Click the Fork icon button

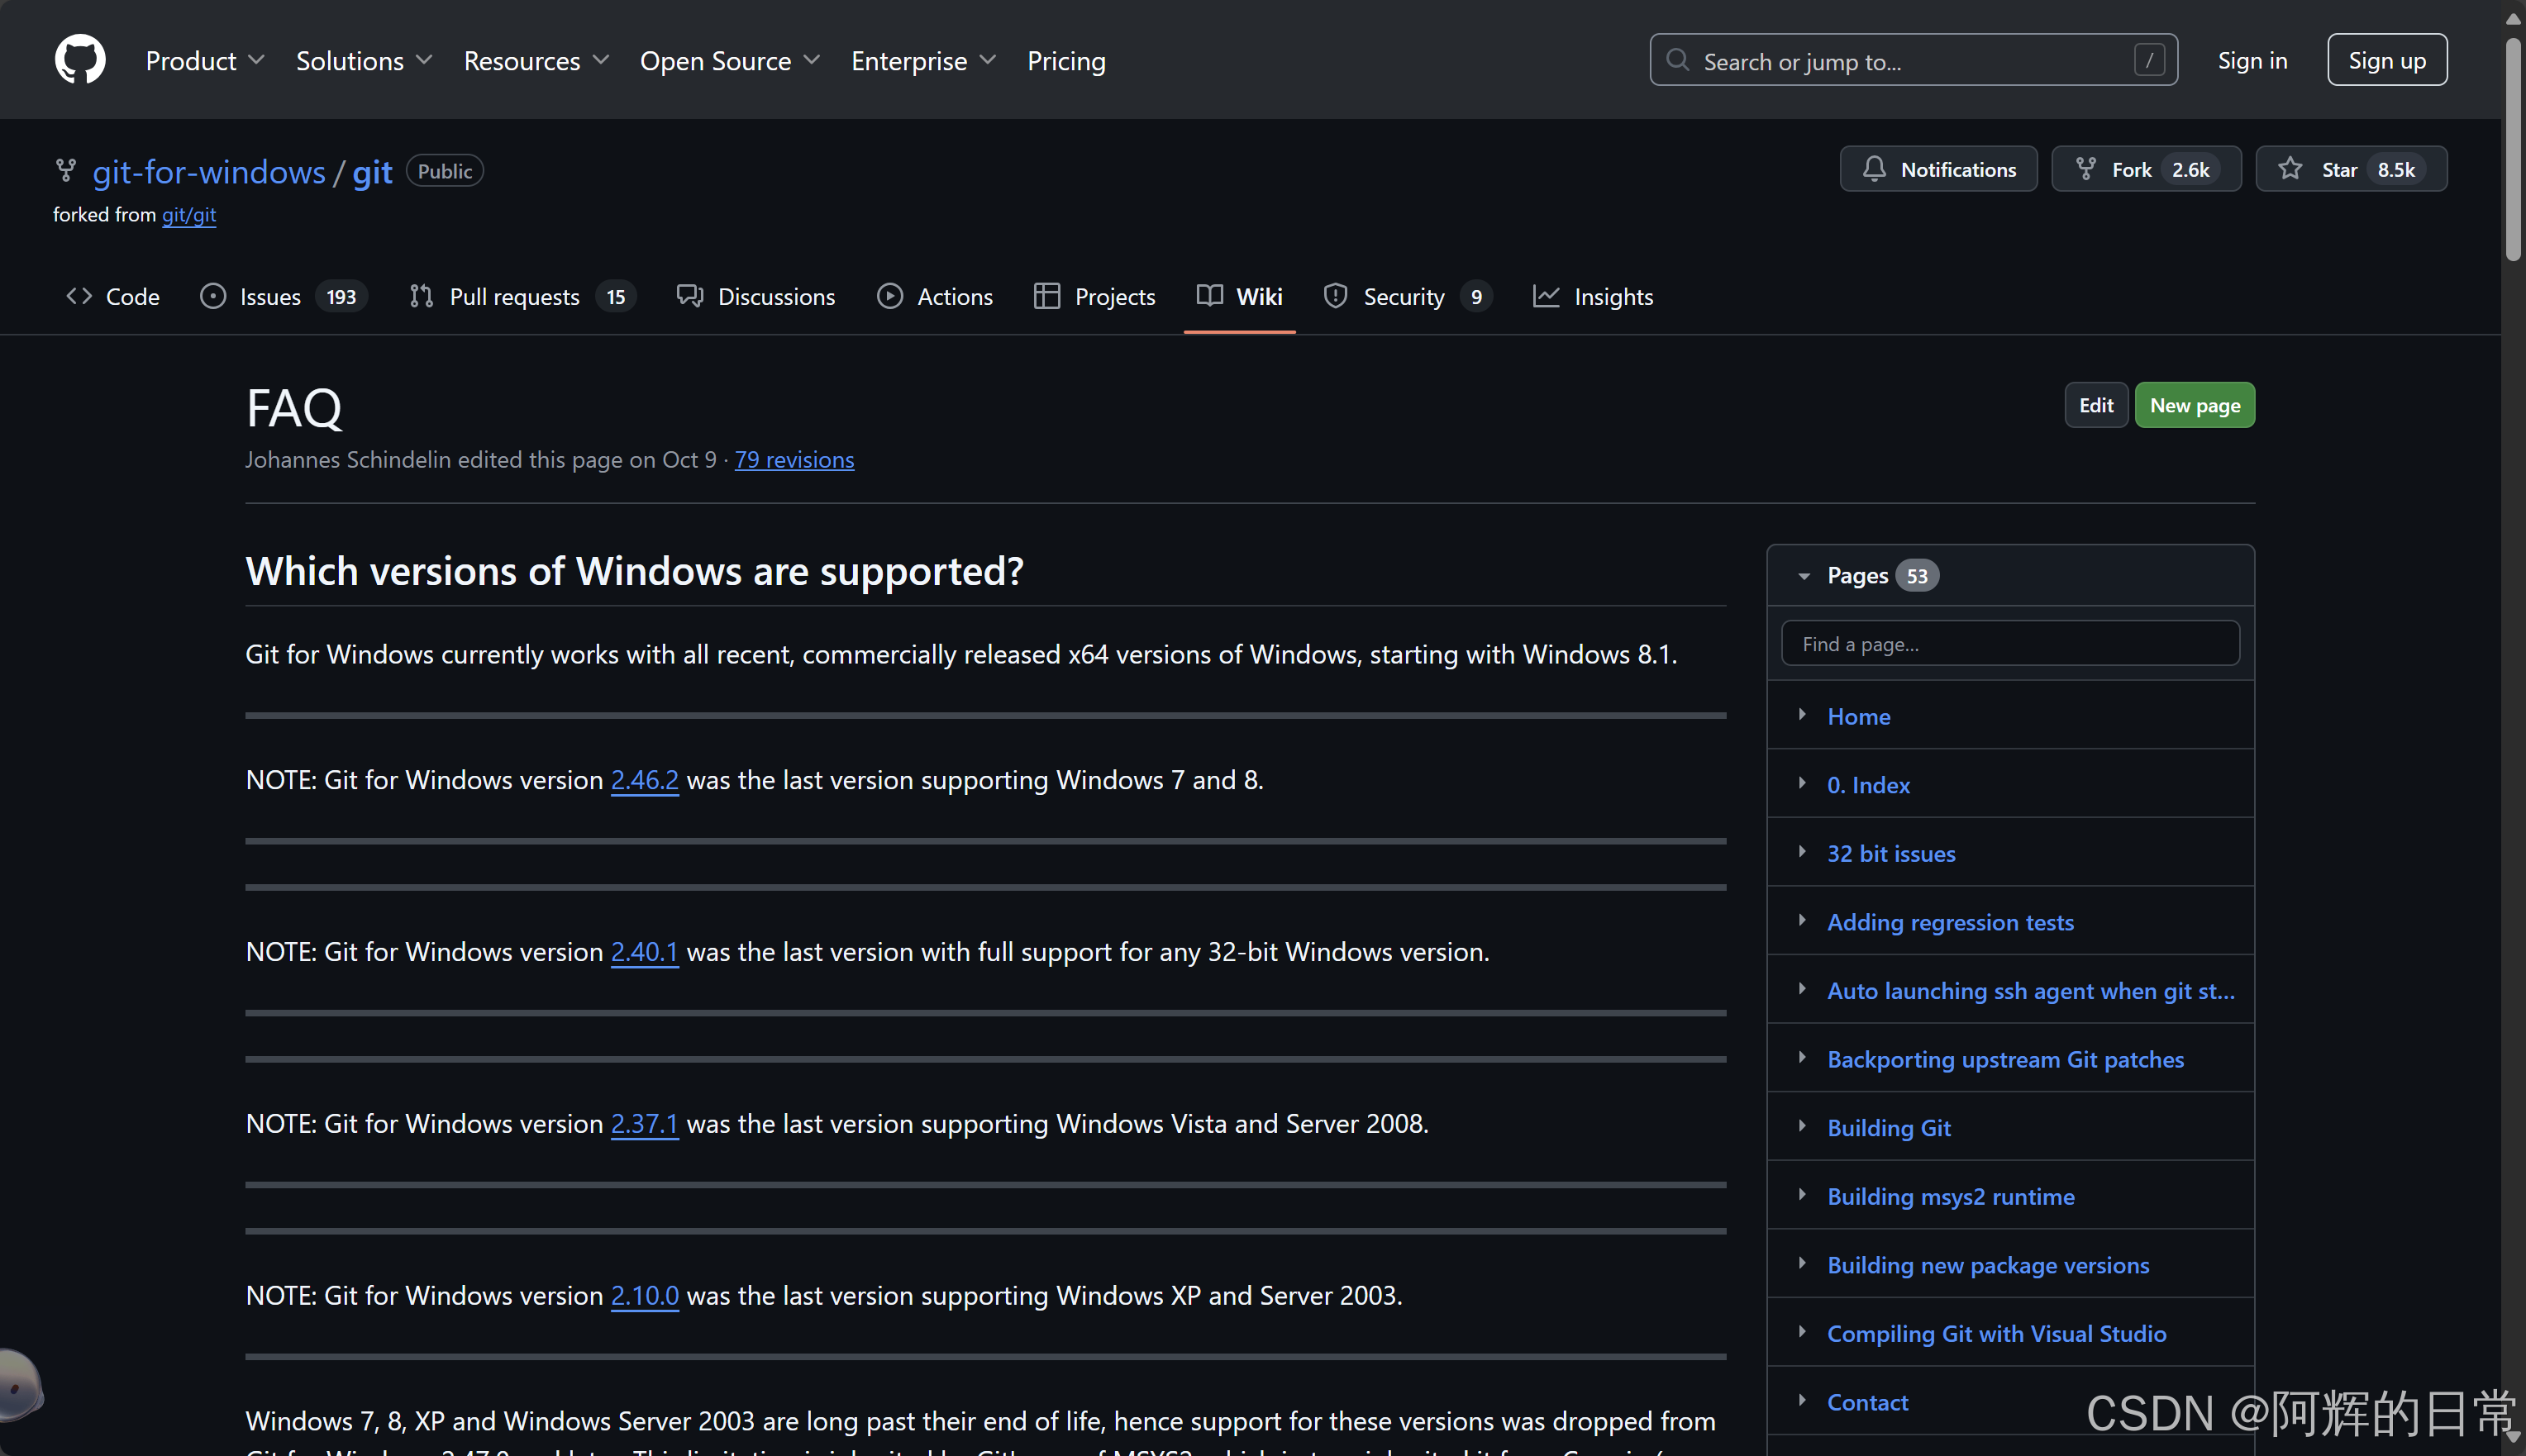click(2086, 169)
